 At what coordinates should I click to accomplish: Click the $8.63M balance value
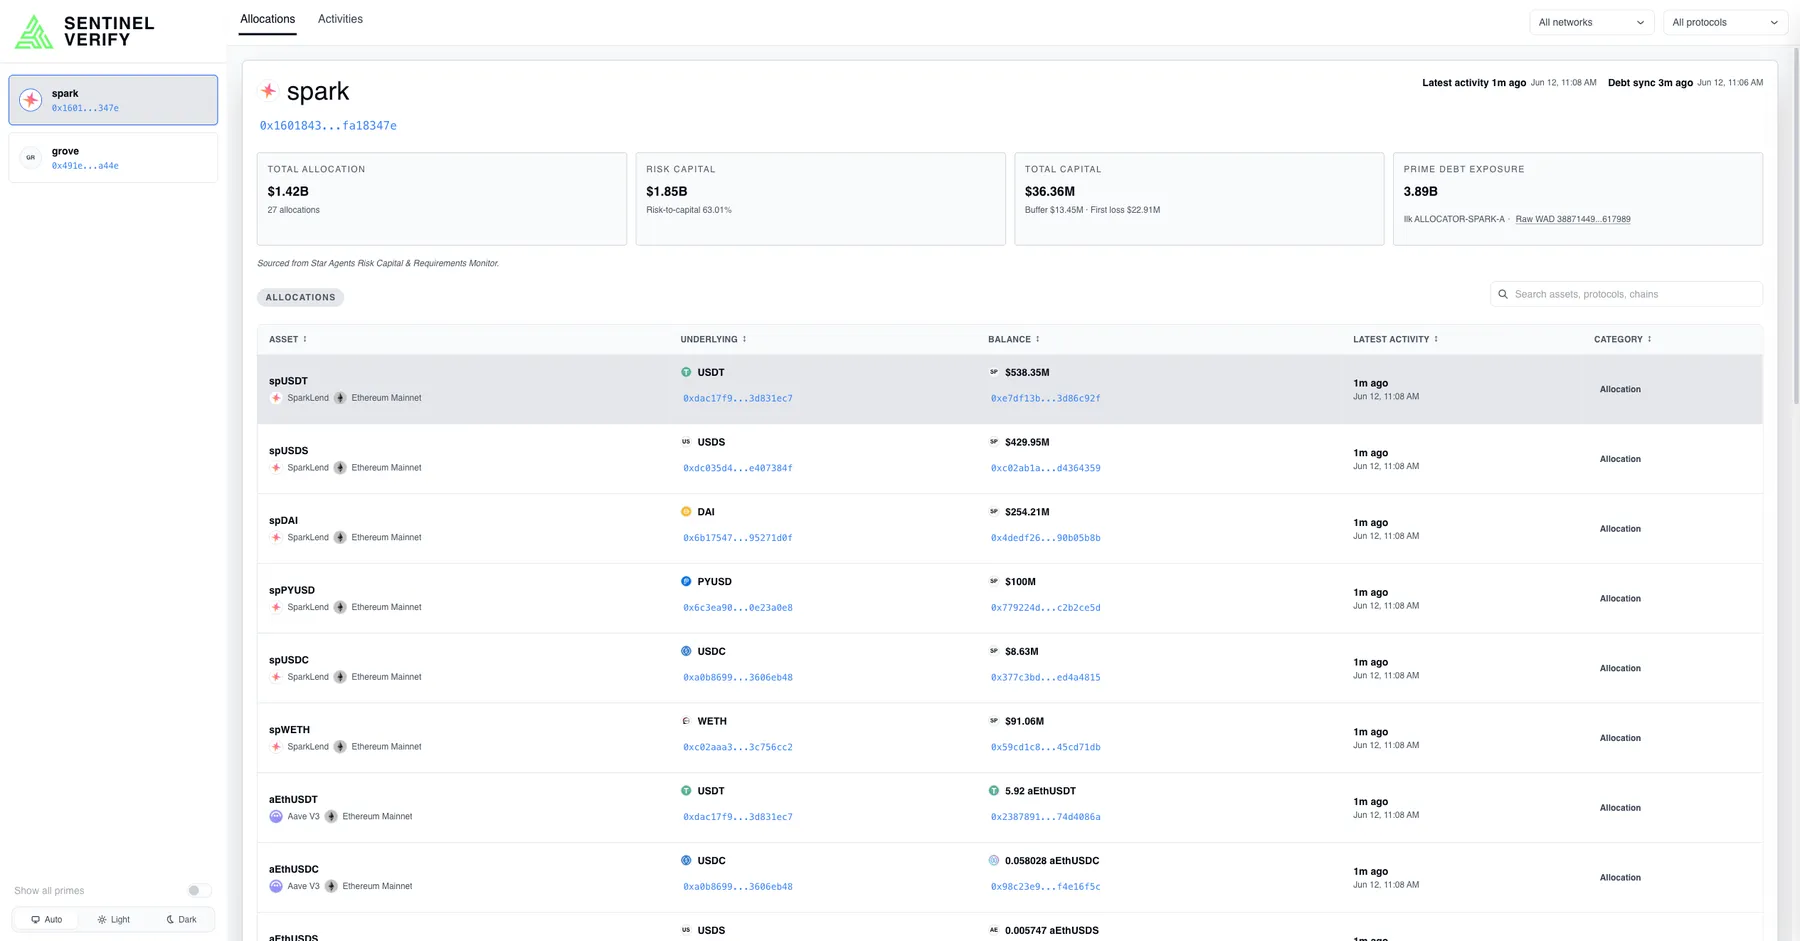pyautogui.click(x=1022, y=651)
